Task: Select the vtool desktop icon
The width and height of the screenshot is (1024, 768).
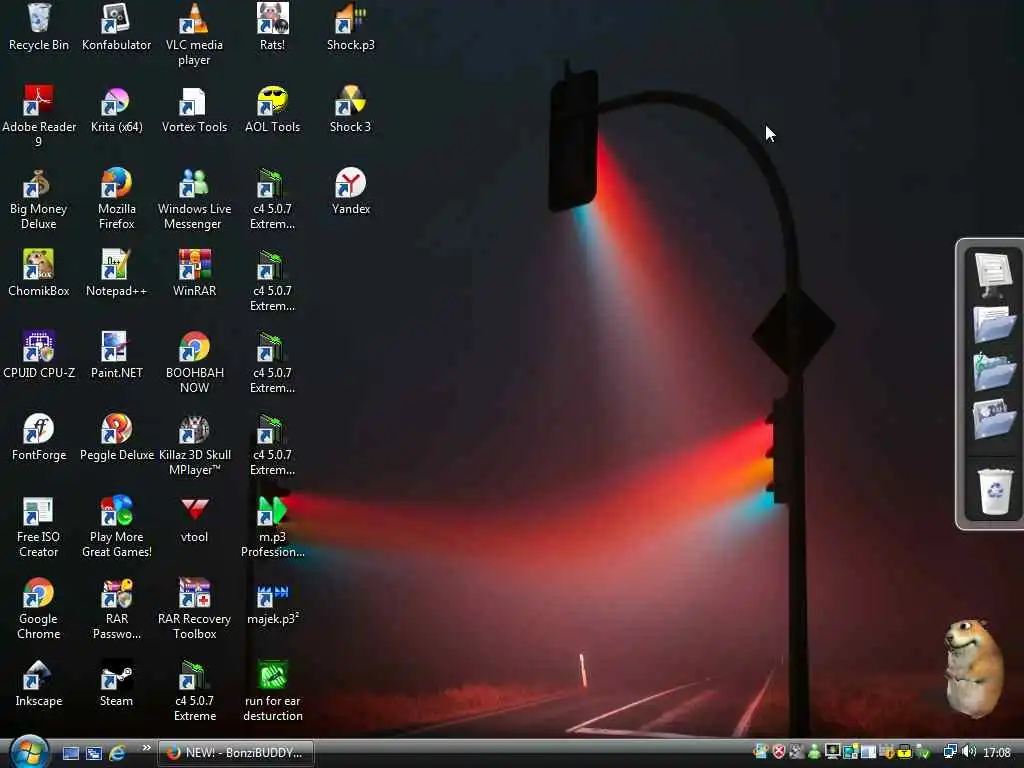Action: pyautogui.click(x=194, y=520)
